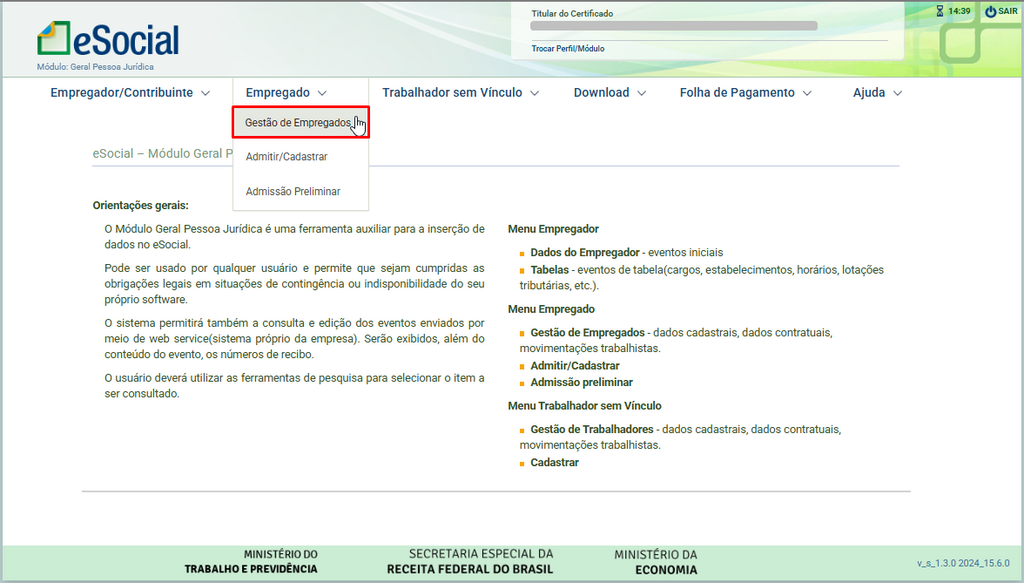The image size is (1024, 583).
Task: Click the eSocial logo
Action: [108, 40]
